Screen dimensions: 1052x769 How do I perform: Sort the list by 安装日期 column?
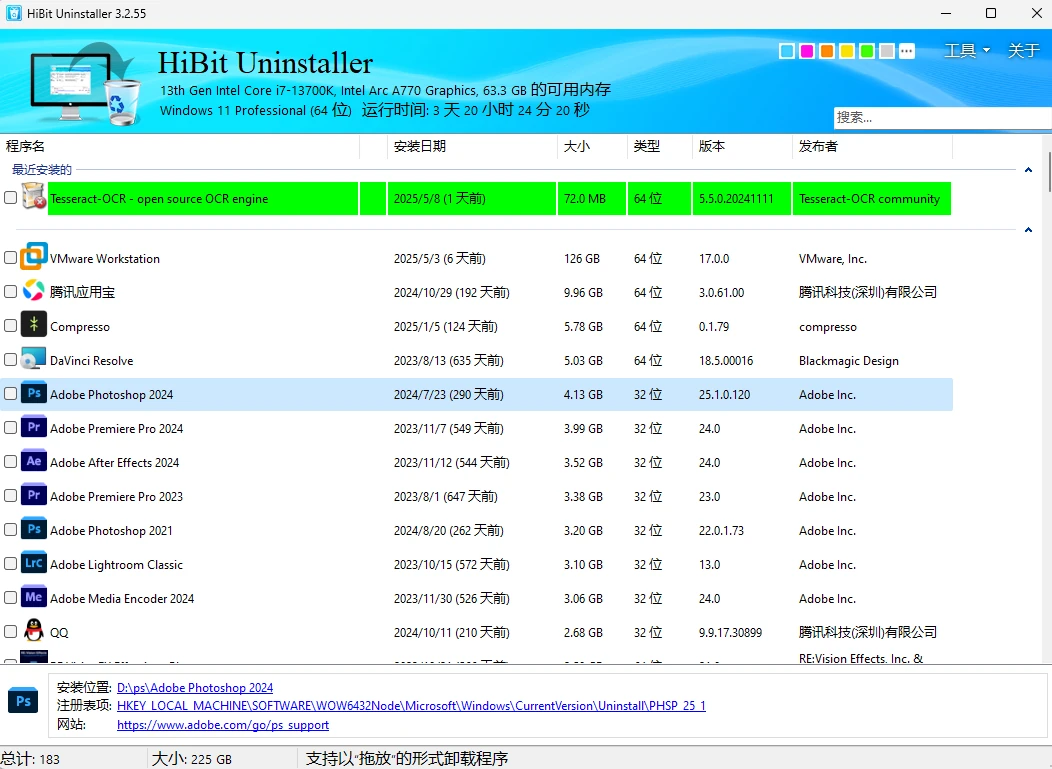coord(420,146)
